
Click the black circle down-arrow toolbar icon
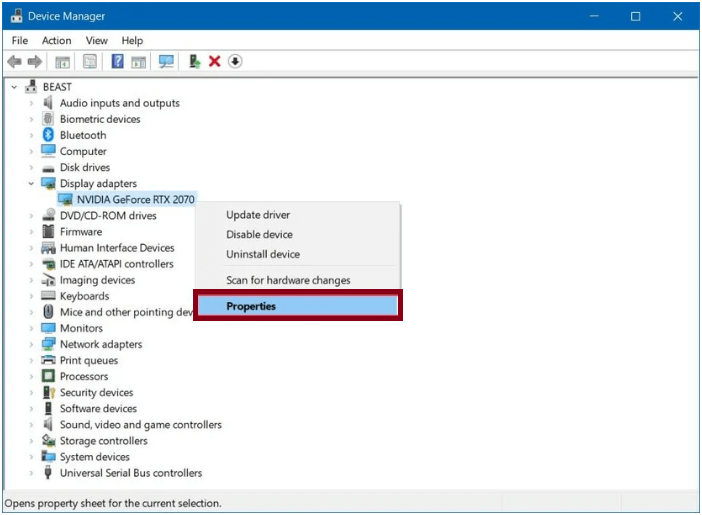click(235, 62)
